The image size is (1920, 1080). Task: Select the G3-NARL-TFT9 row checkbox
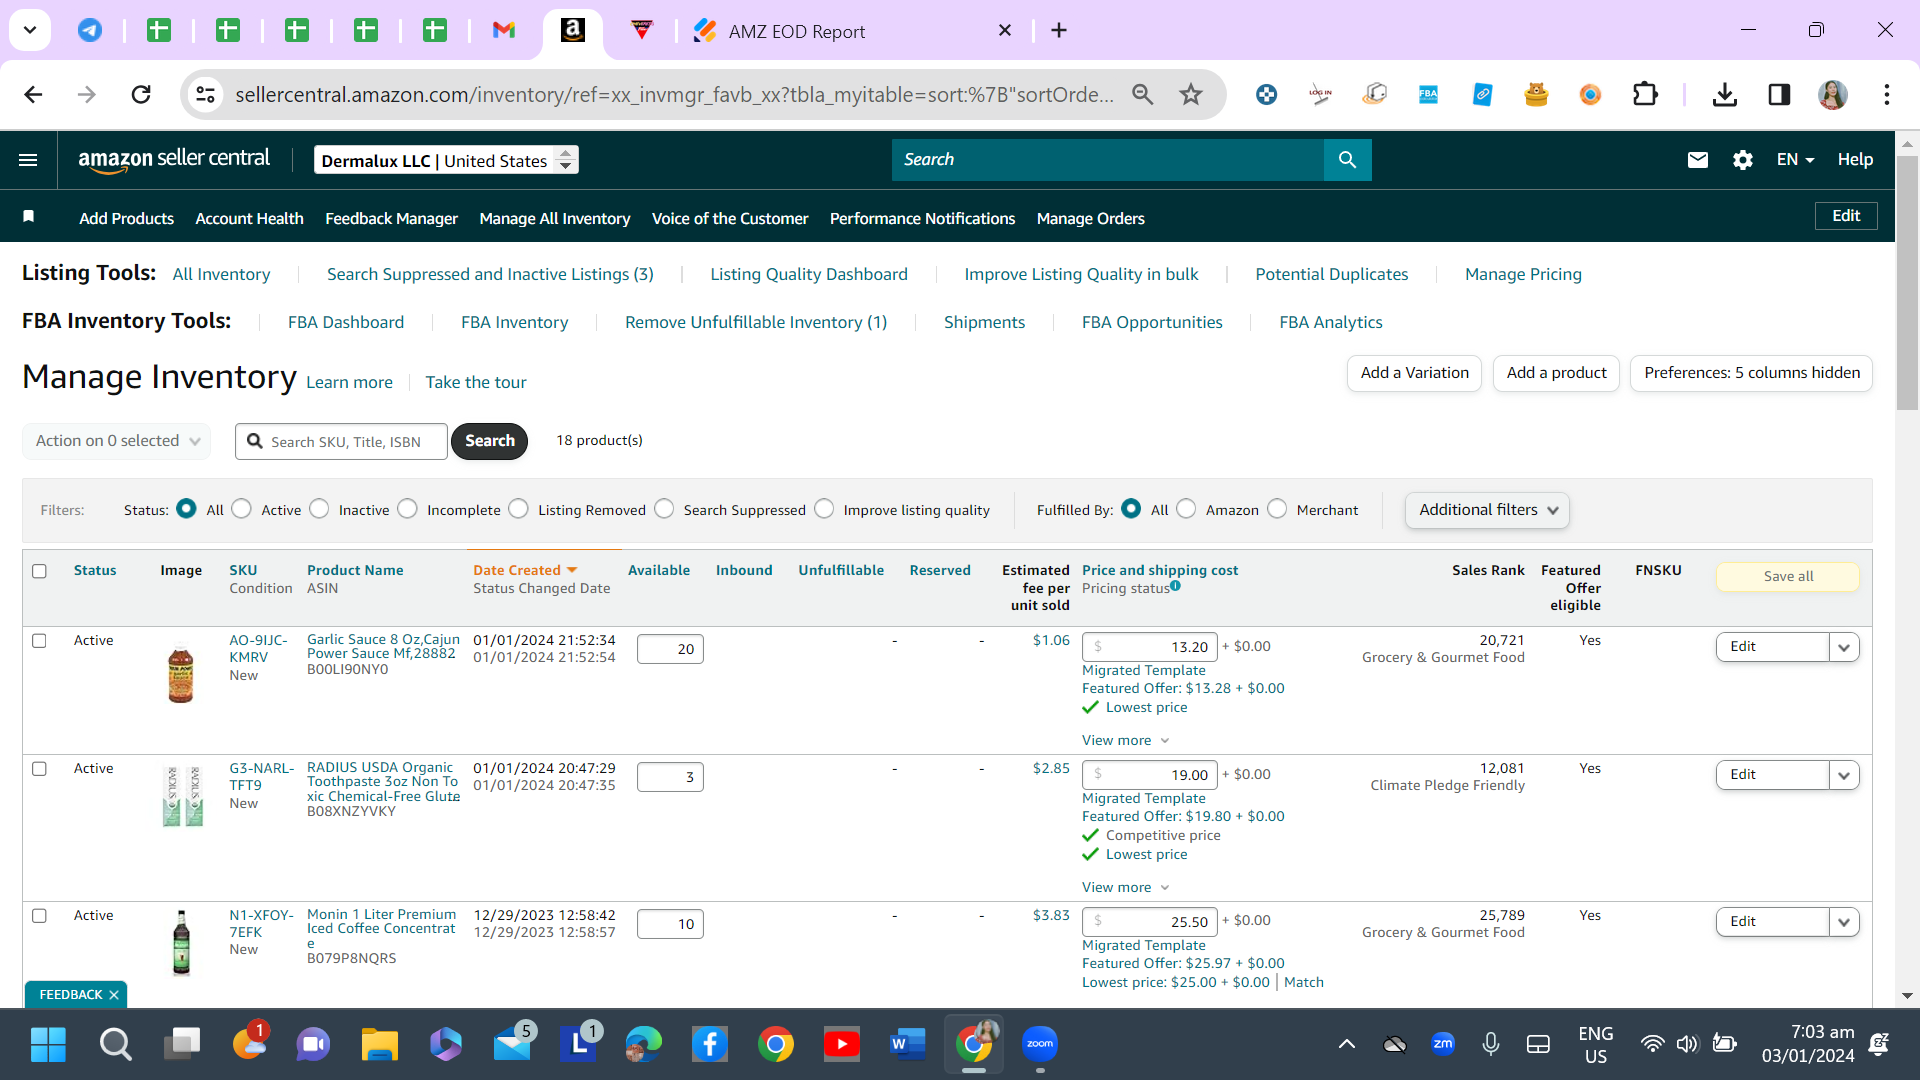pyautogui.click(x=39, y=769)
